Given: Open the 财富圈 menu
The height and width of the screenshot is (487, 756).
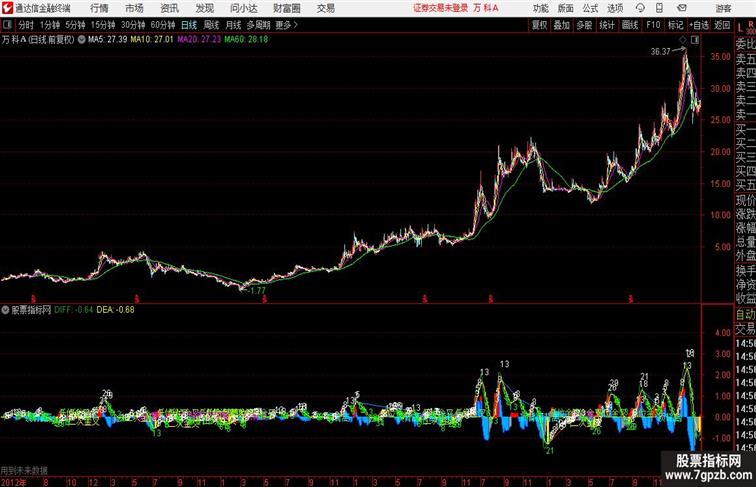Looking at the screenshot, I should click(286, 8).
